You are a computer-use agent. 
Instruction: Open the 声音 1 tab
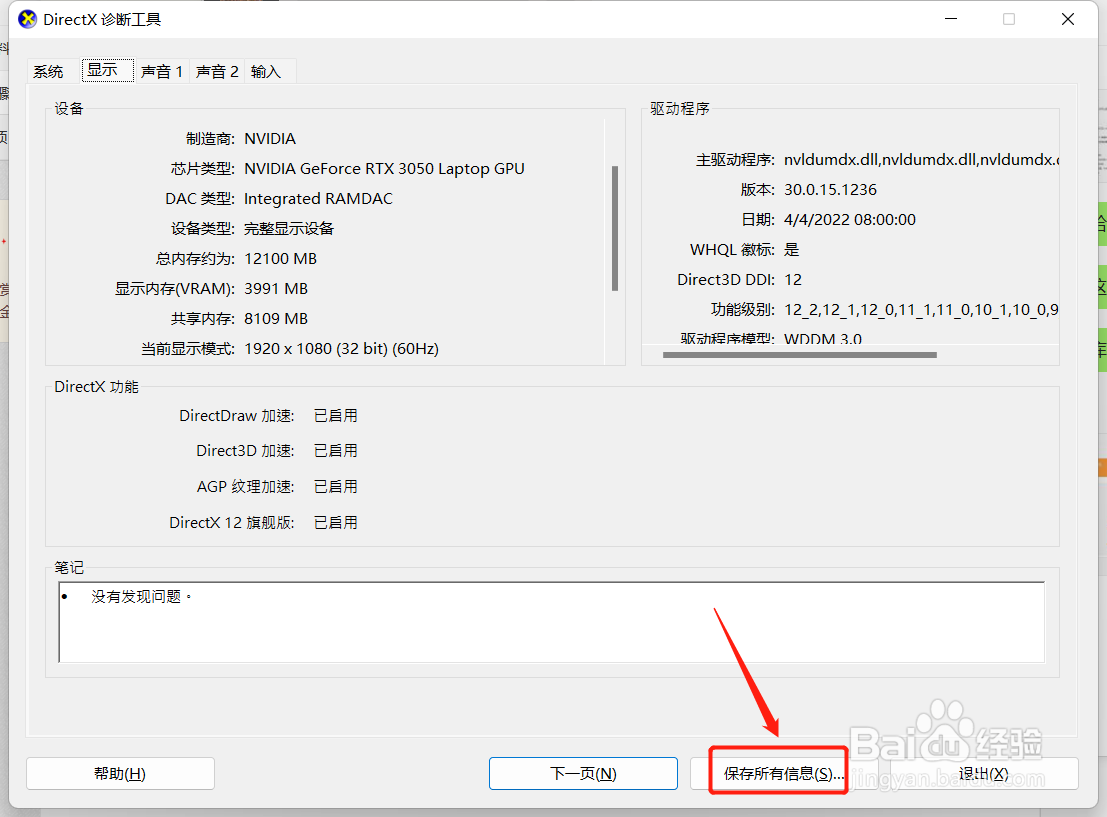pos(162,71)
